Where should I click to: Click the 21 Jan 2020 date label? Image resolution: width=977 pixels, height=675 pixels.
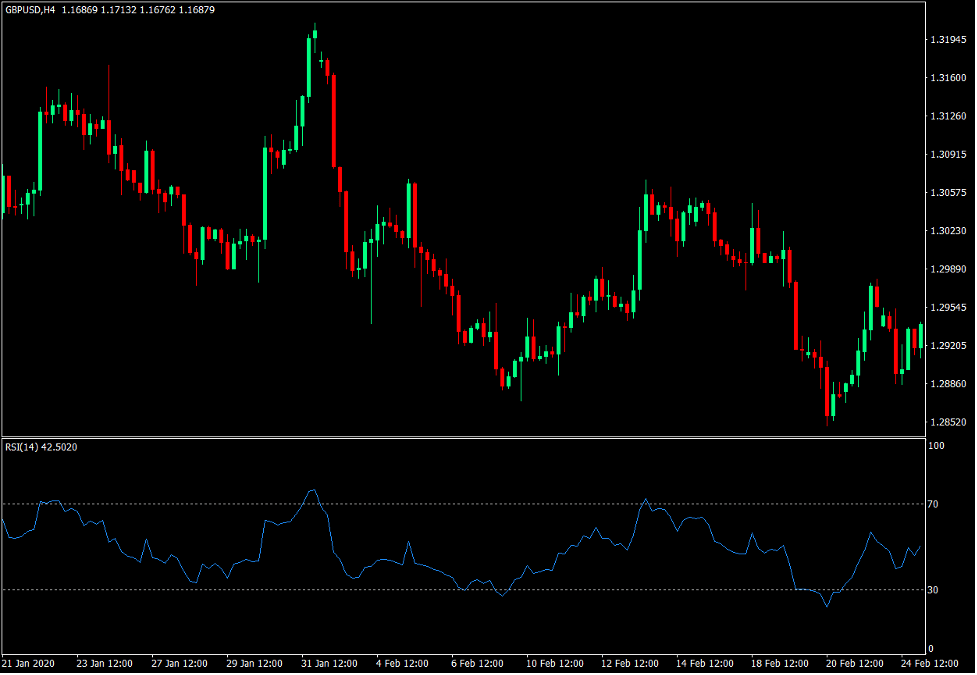[x=31, y=664]
